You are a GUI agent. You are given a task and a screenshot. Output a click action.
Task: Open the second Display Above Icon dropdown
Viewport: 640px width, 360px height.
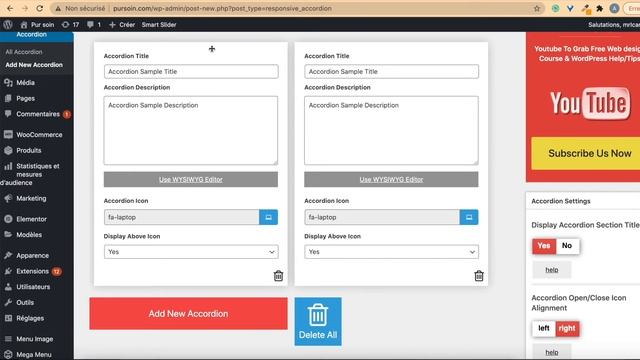pyautogui.click(x=391, y=252)
